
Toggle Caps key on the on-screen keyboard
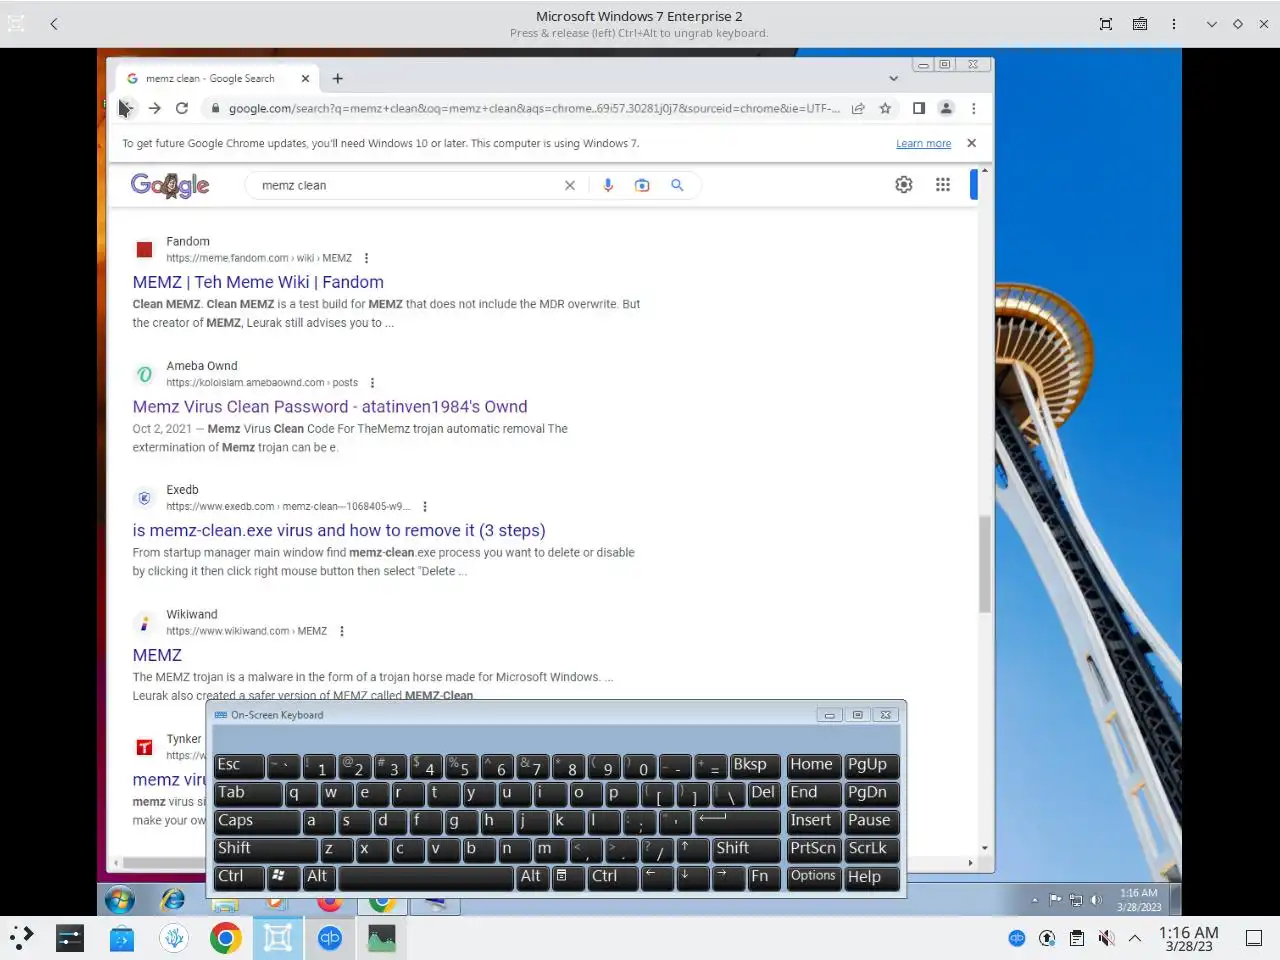coord(257,821)
